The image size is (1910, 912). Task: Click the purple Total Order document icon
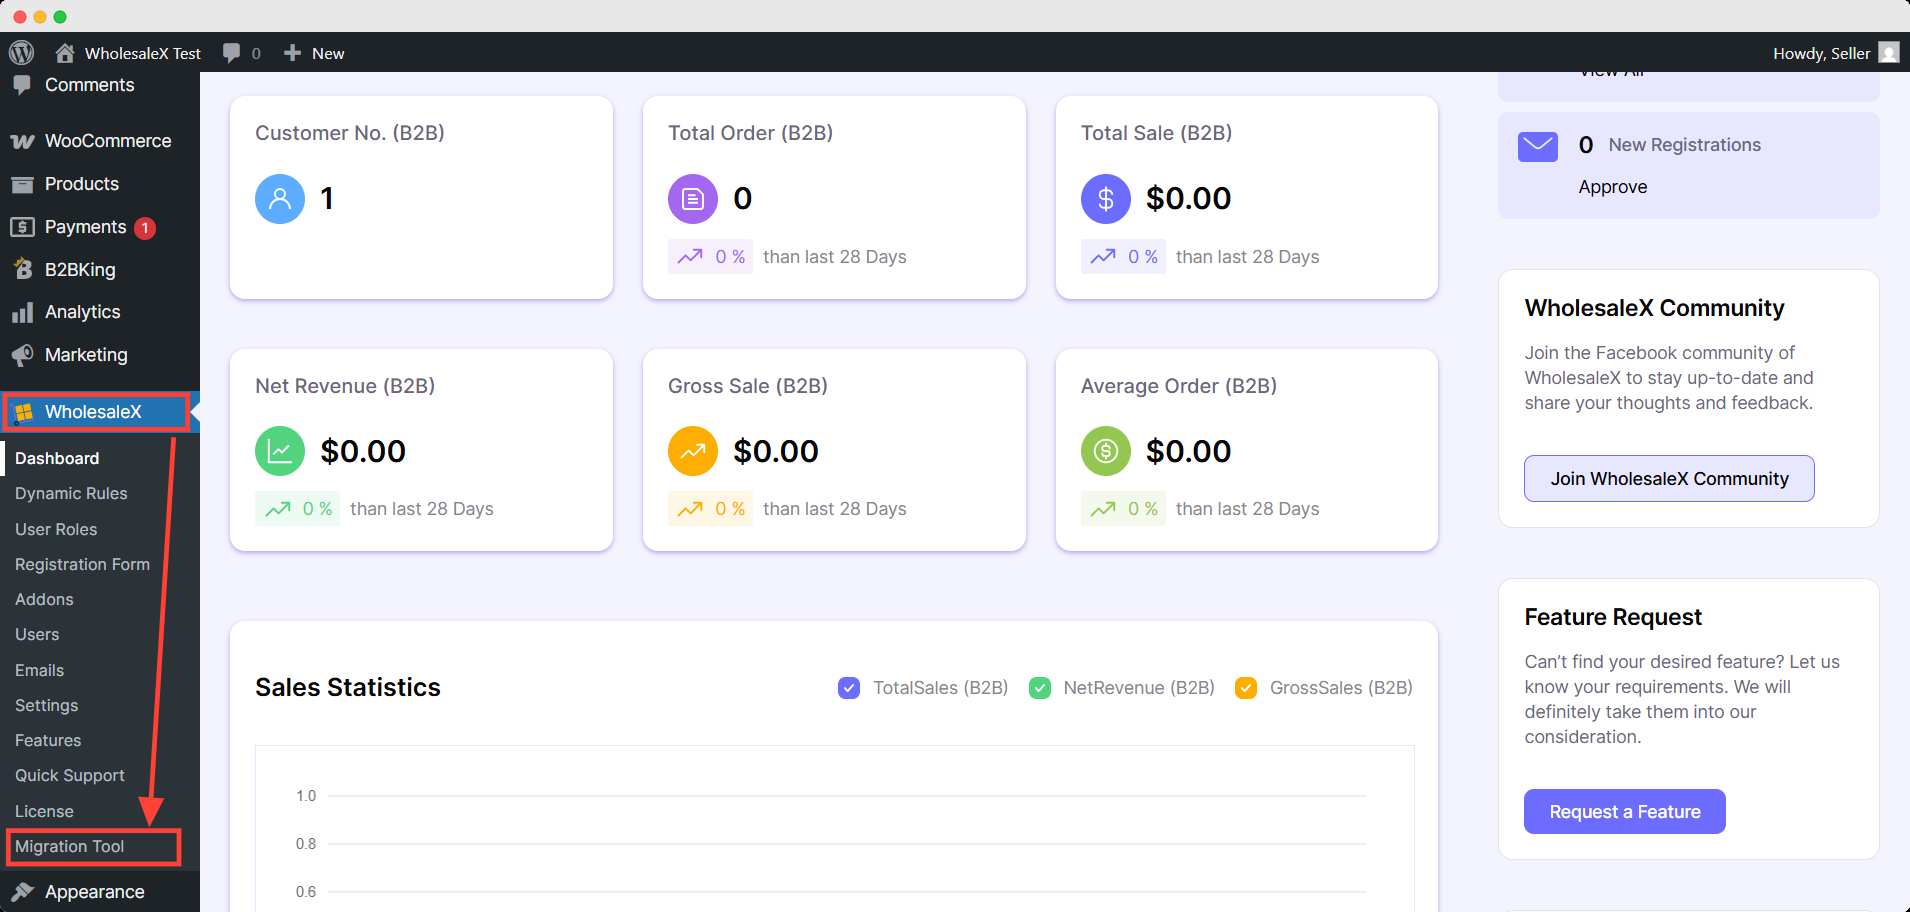[693, 199]
